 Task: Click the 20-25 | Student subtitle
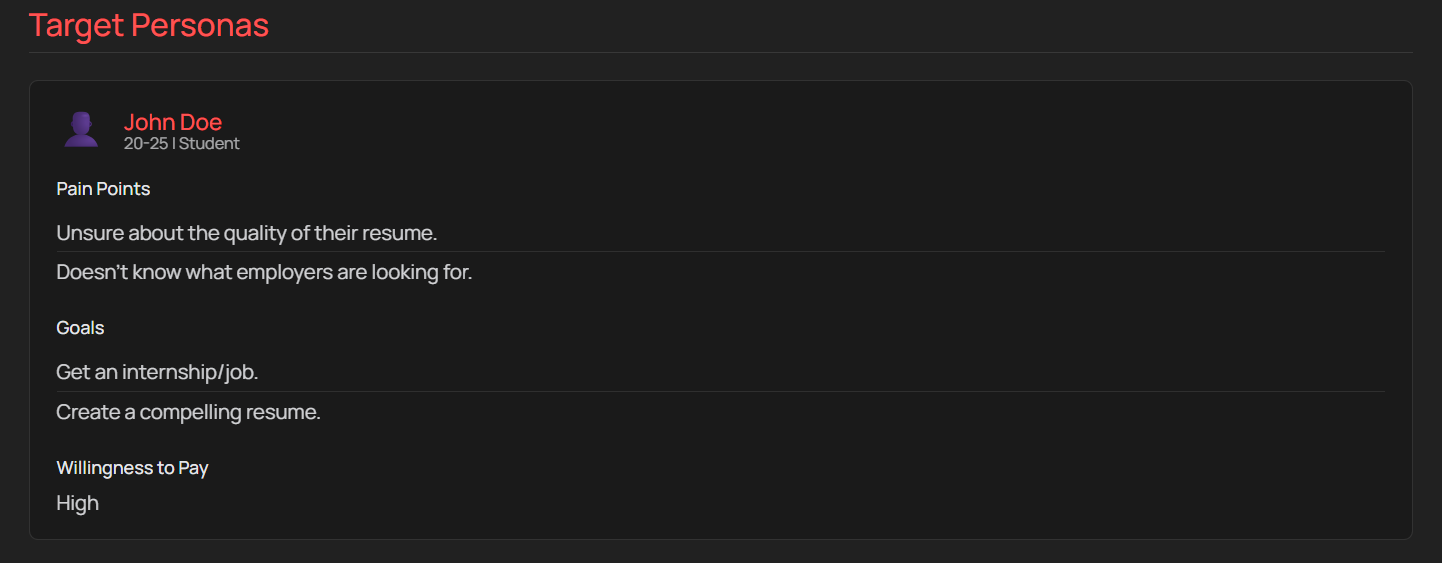[x=182, y=143]
